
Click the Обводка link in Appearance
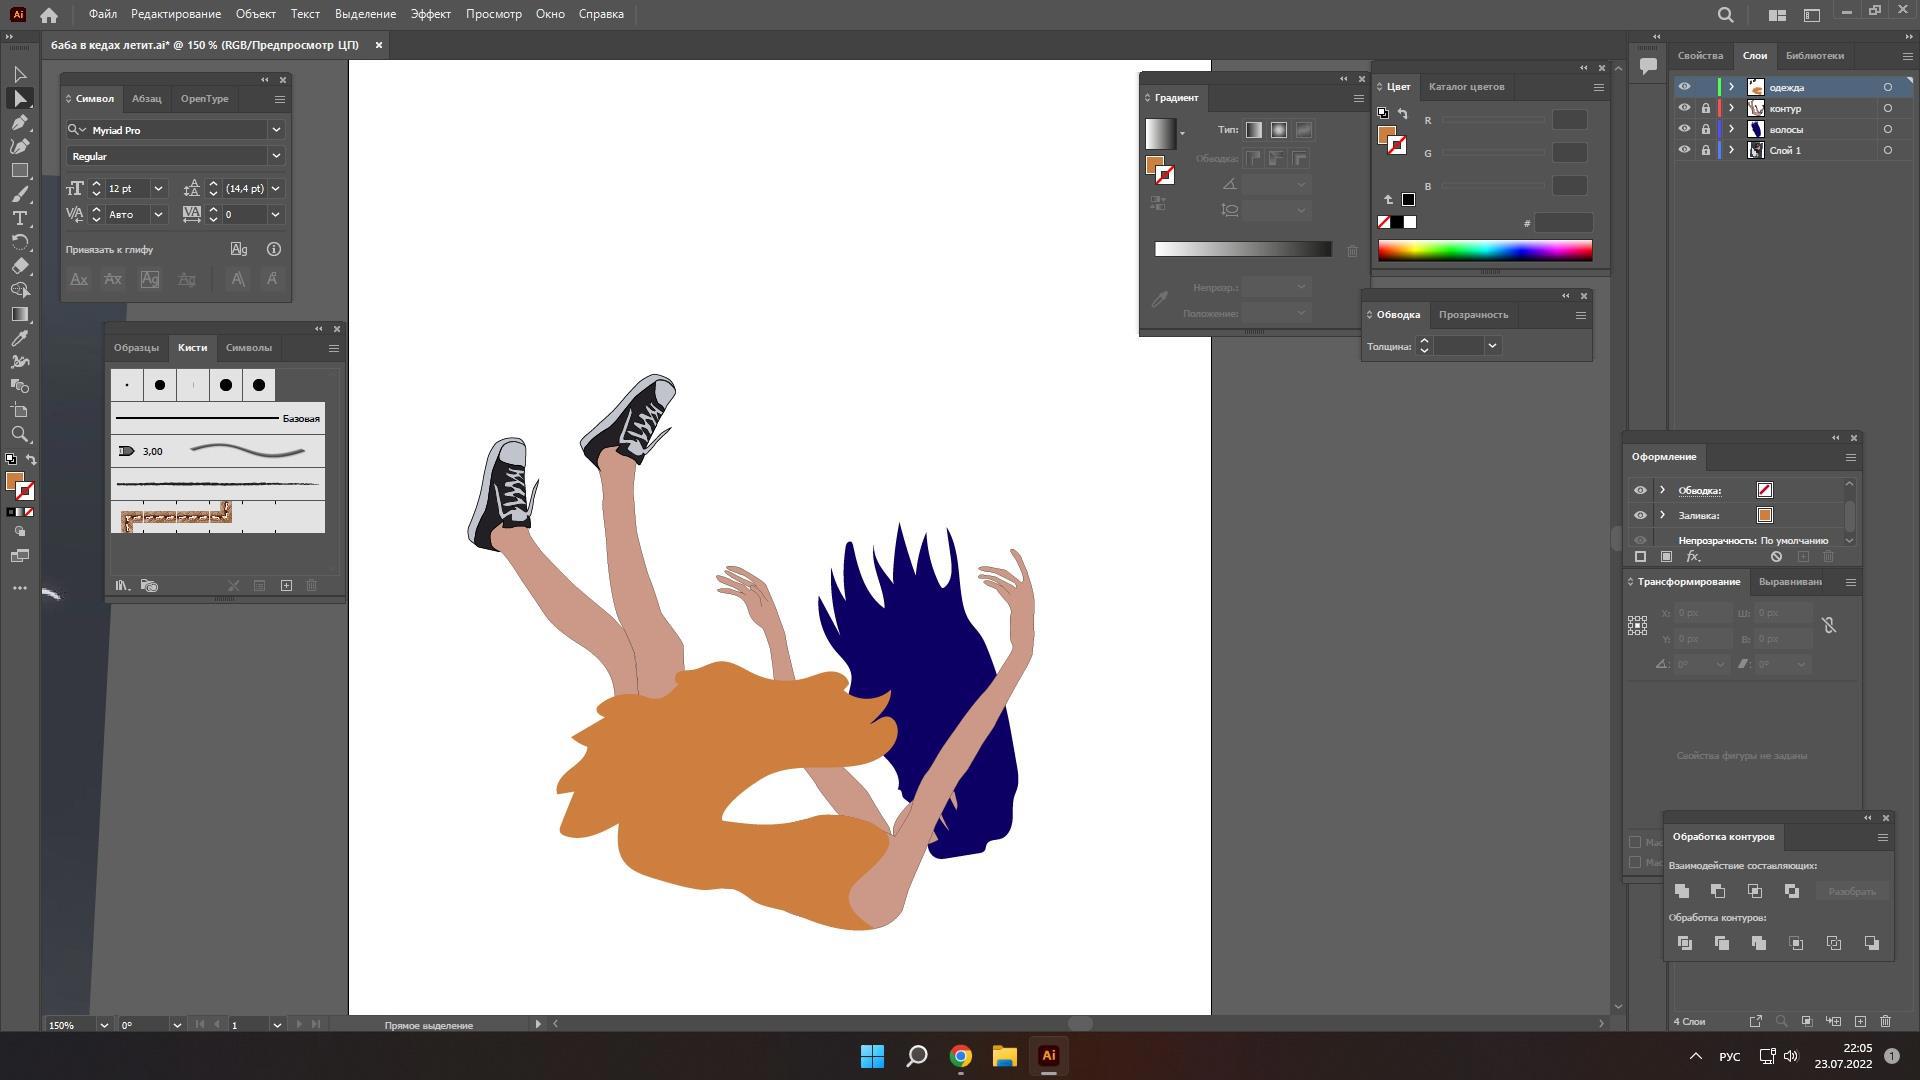point(1699,490)
